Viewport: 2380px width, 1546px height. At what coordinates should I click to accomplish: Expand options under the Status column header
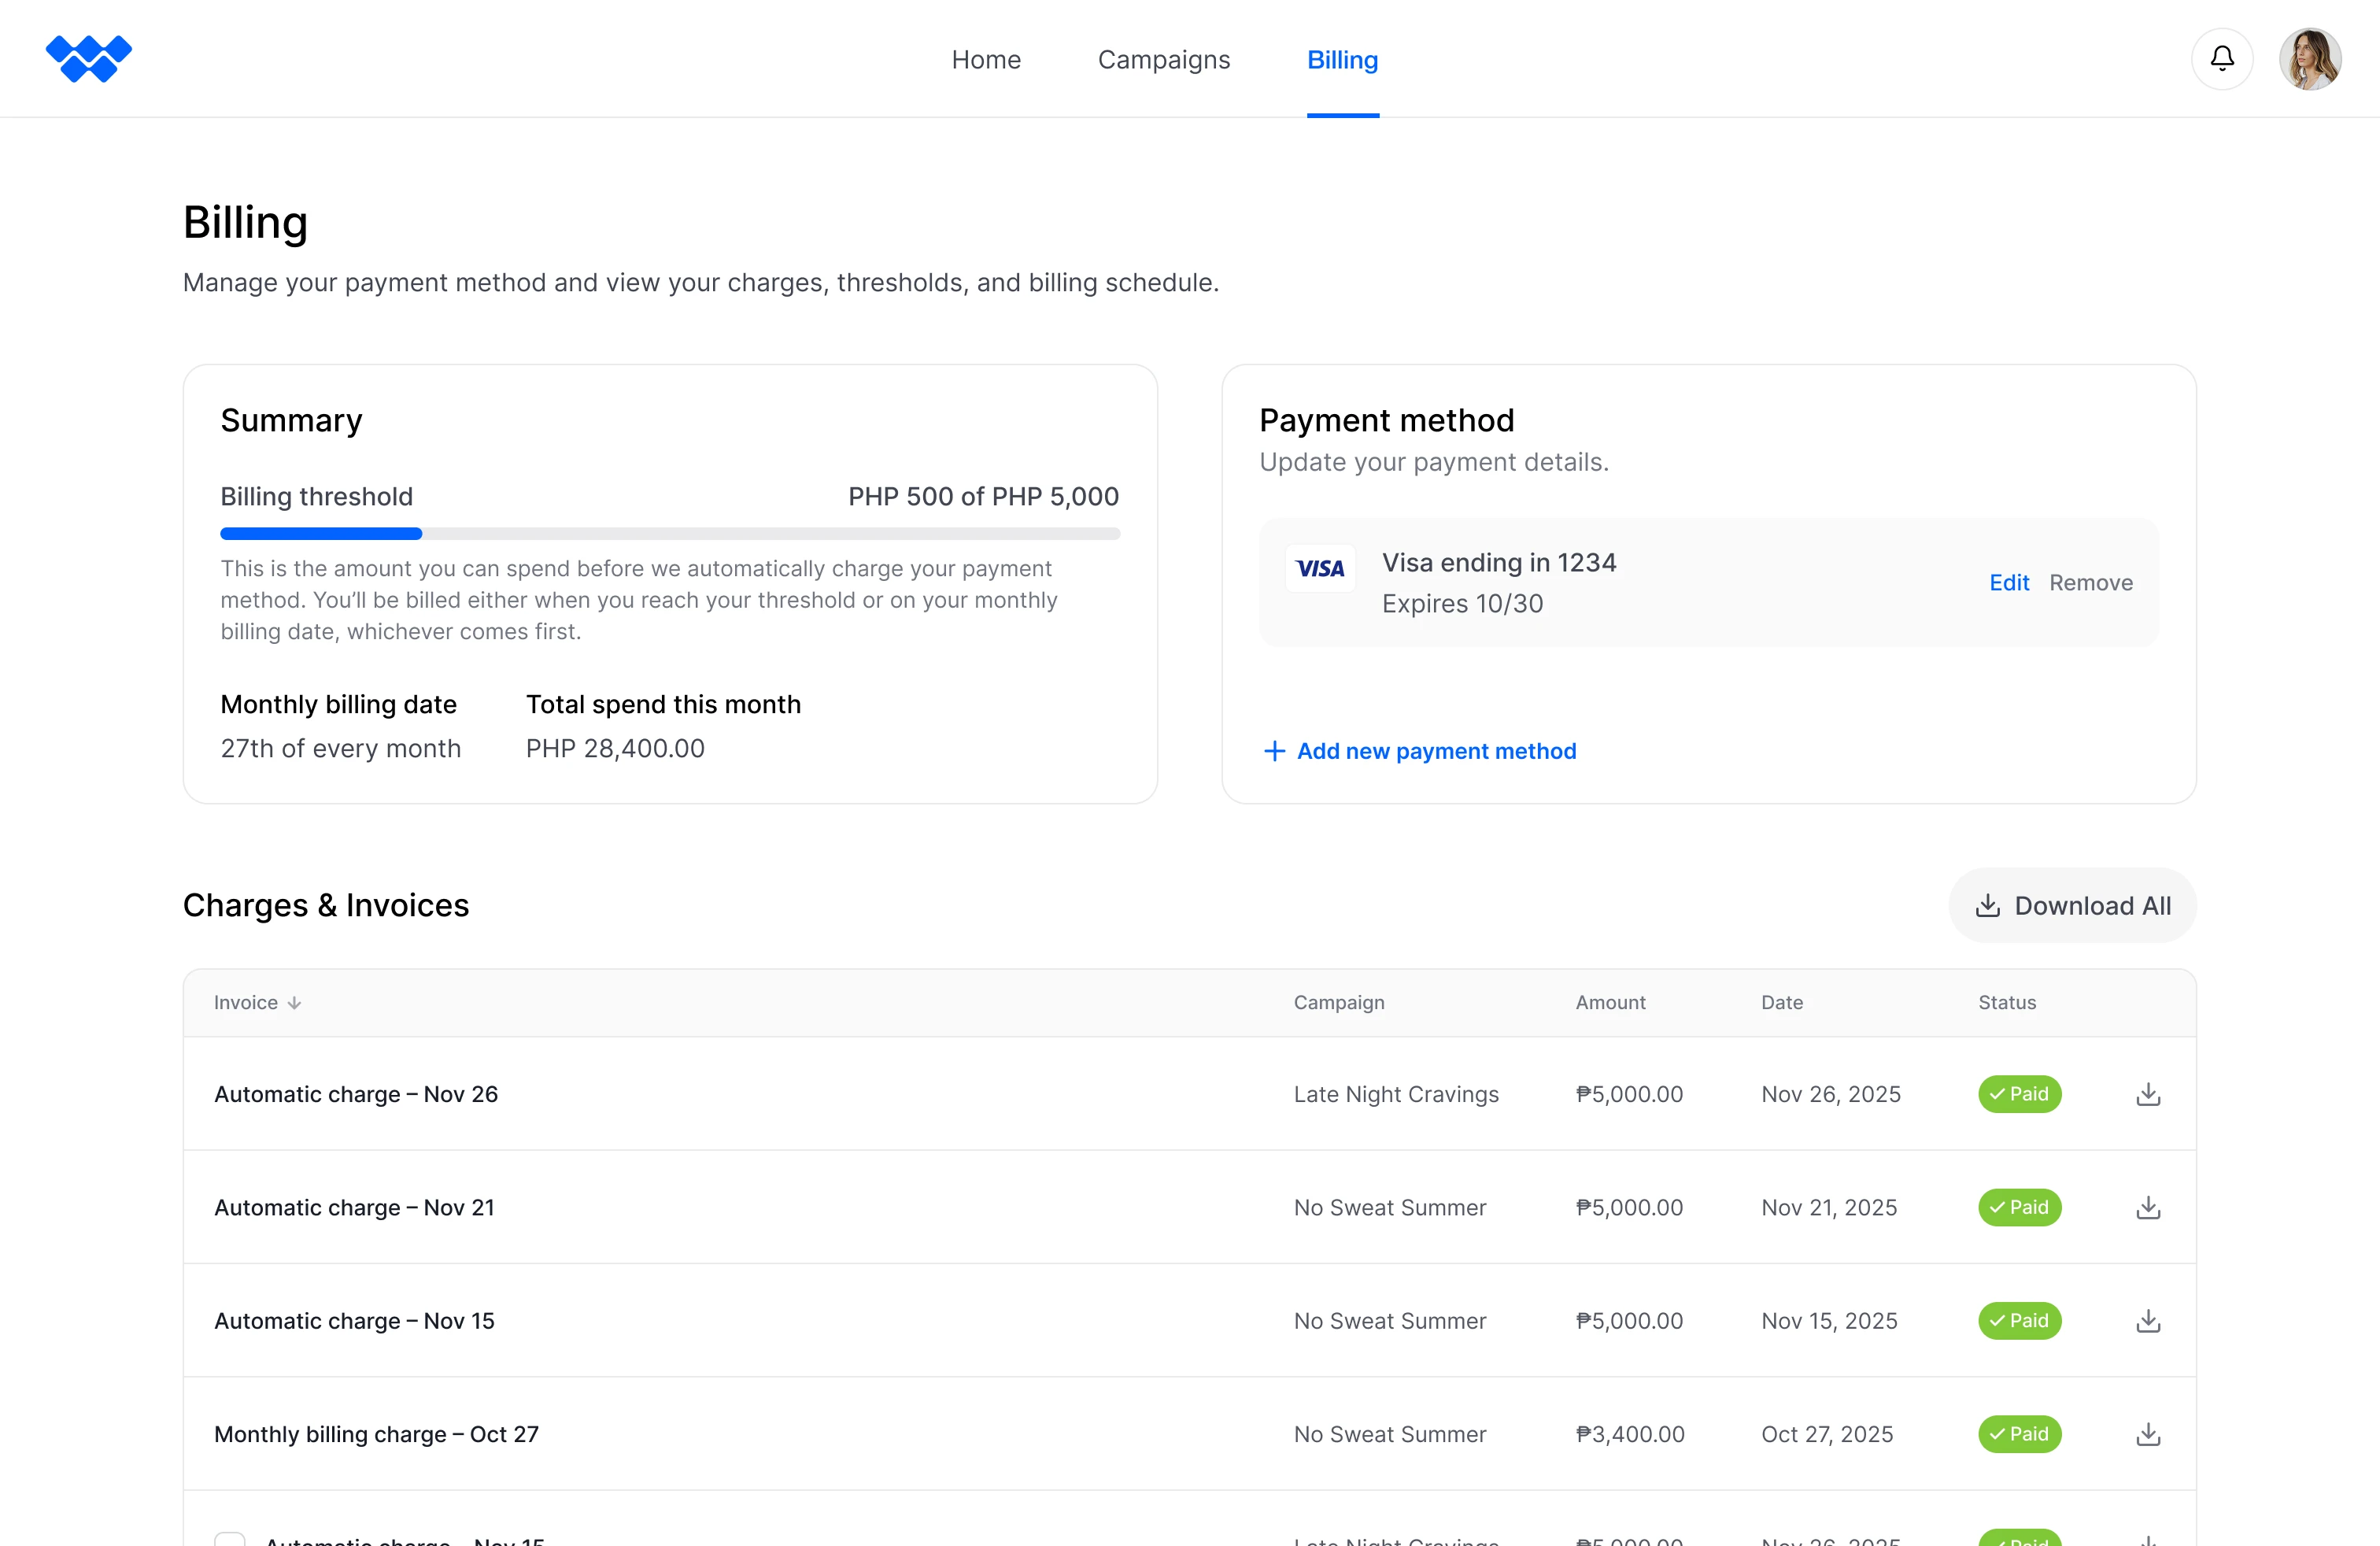2006,1002
